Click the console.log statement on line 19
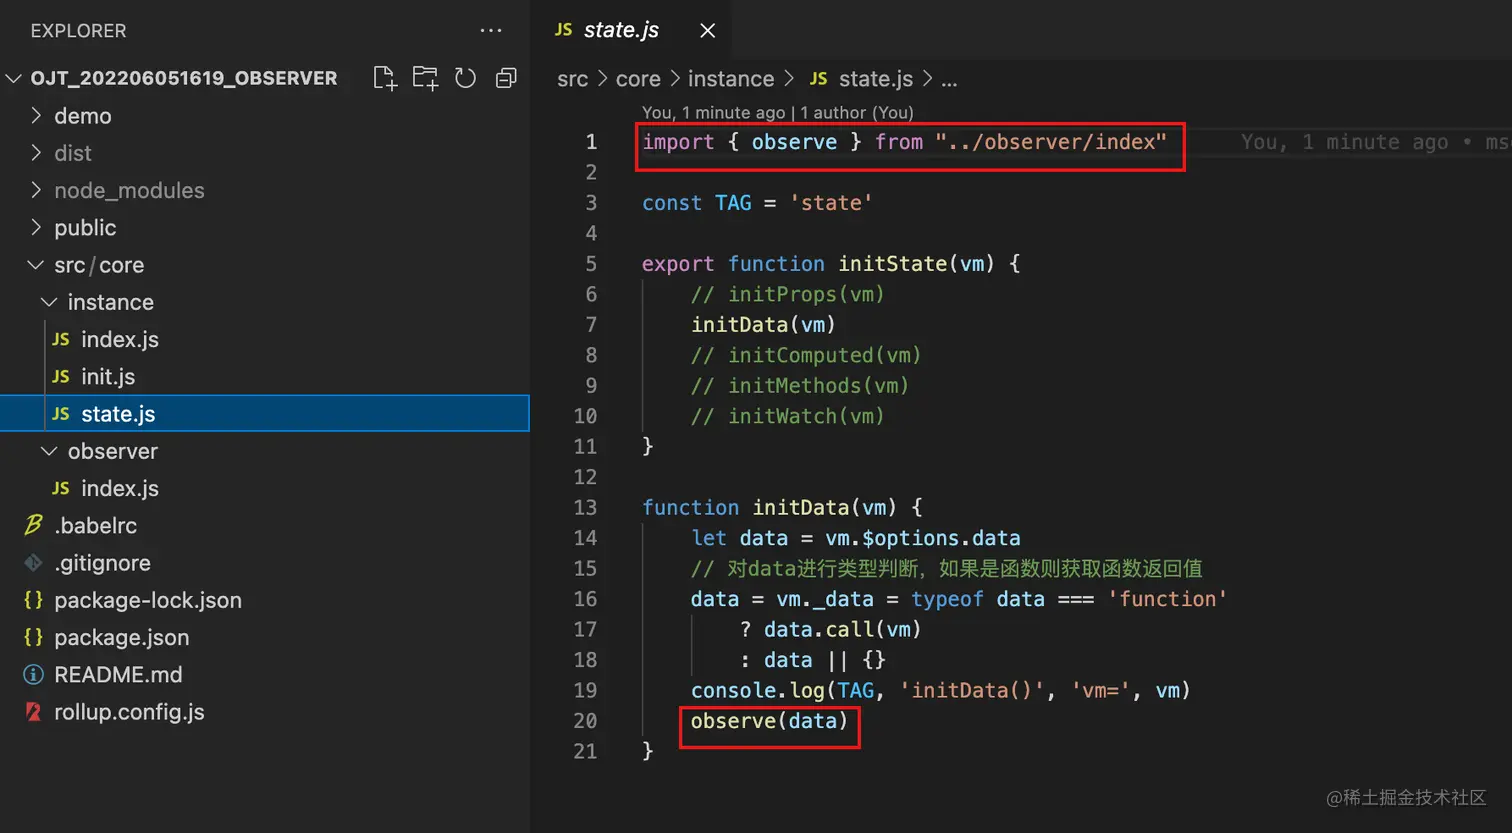1512x833 pixels. (x=940, y=691)
